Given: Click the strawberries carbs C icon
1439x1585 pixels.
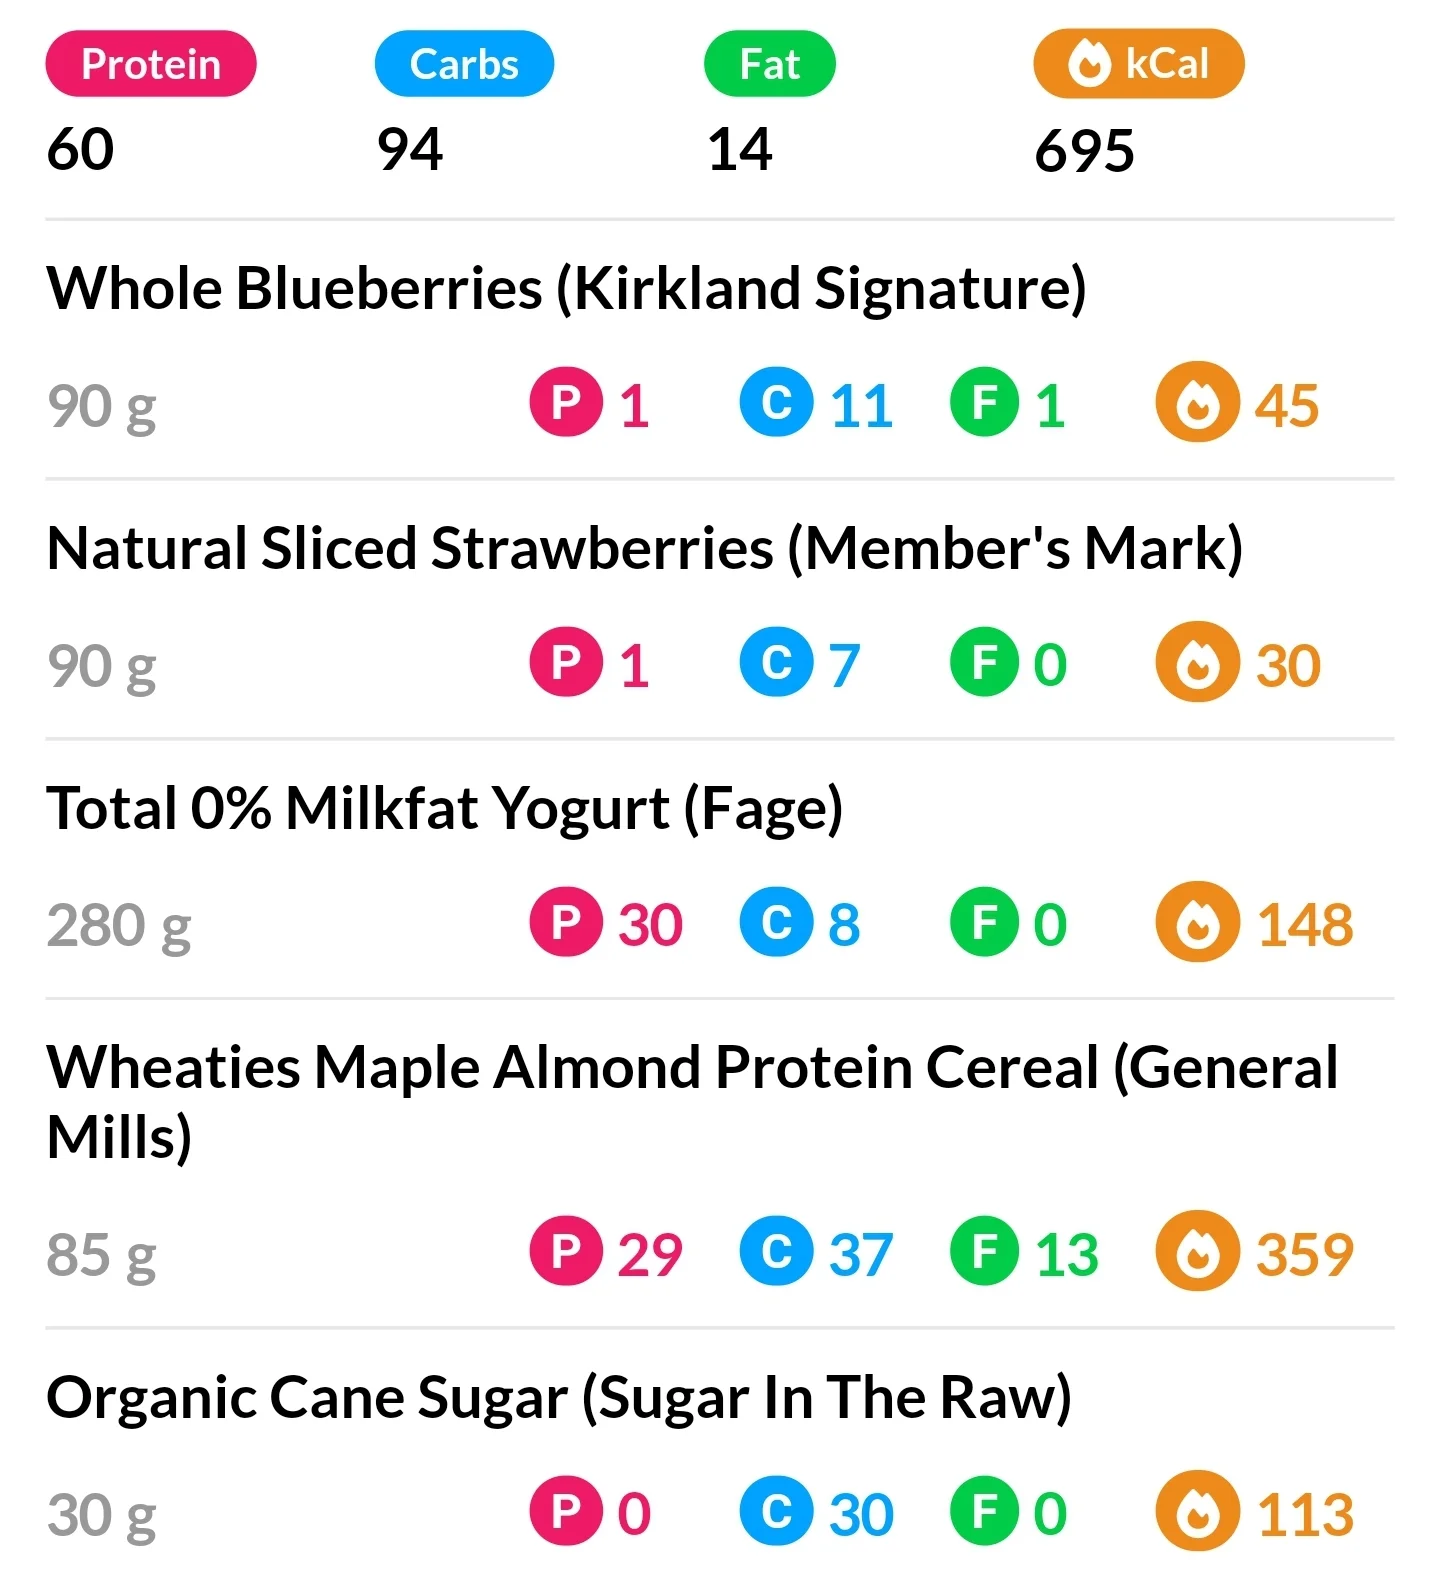Looking at the screenshot, I should pyautogui.click(x=776, y=663).
